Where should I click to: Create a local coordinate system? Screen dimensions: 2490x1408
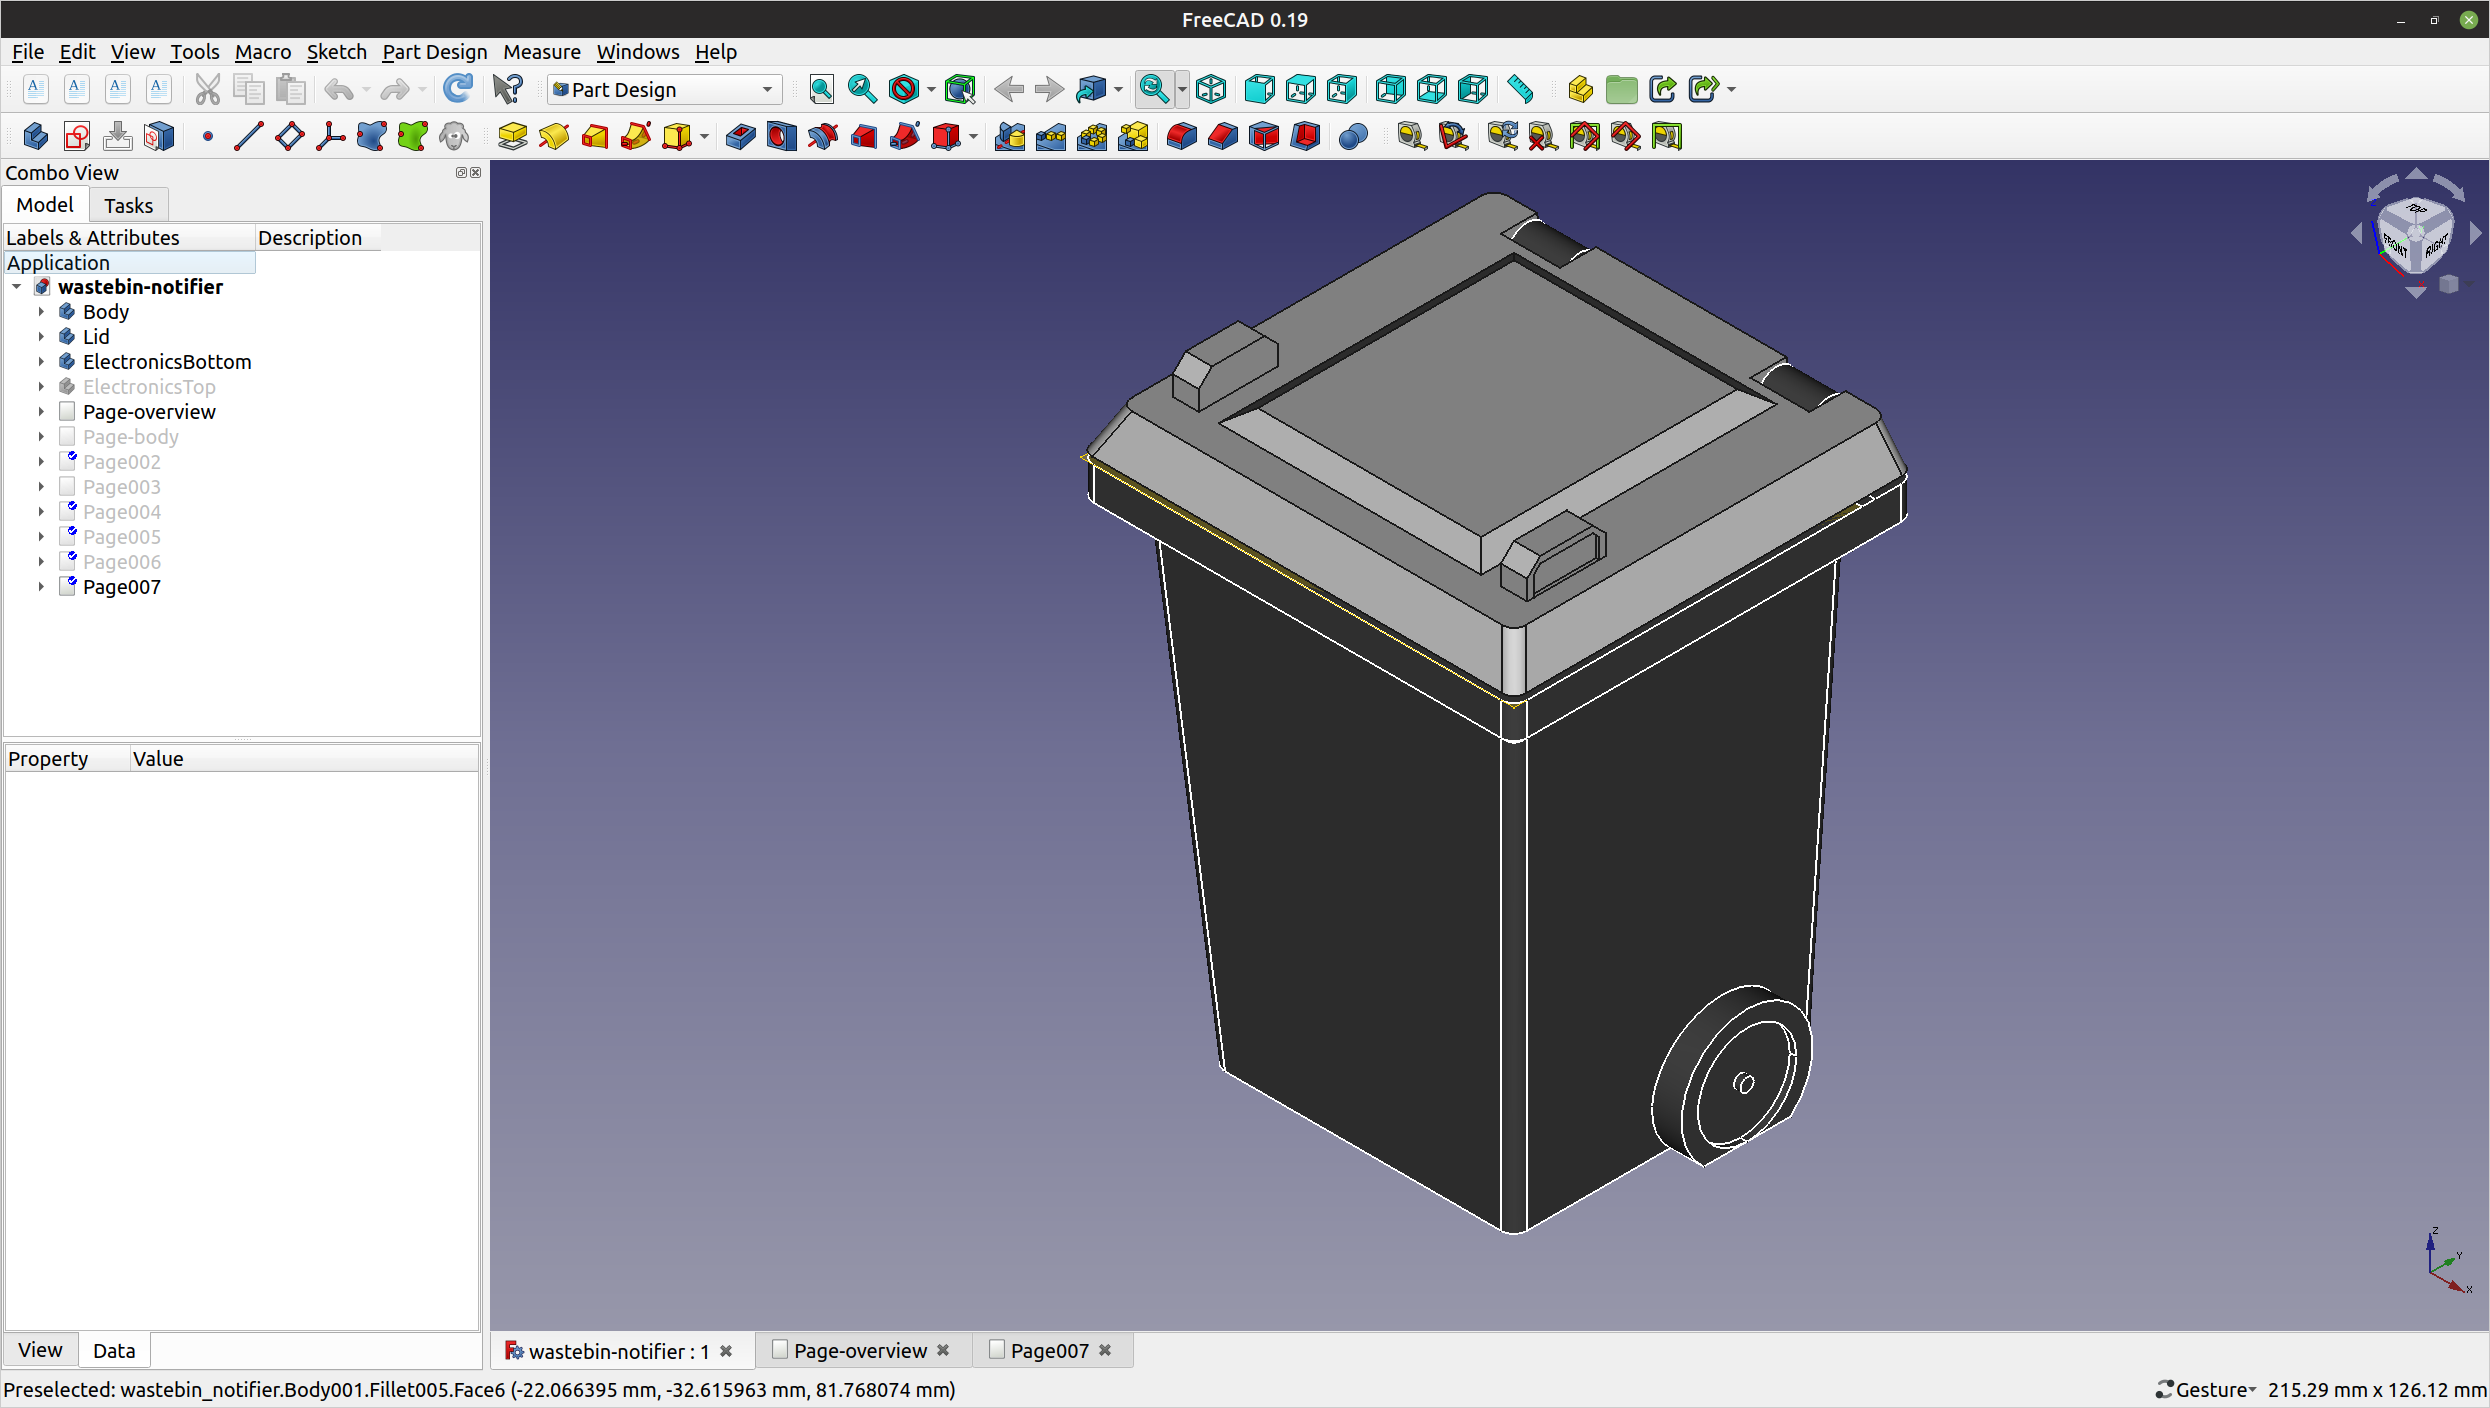coord(330,136)
